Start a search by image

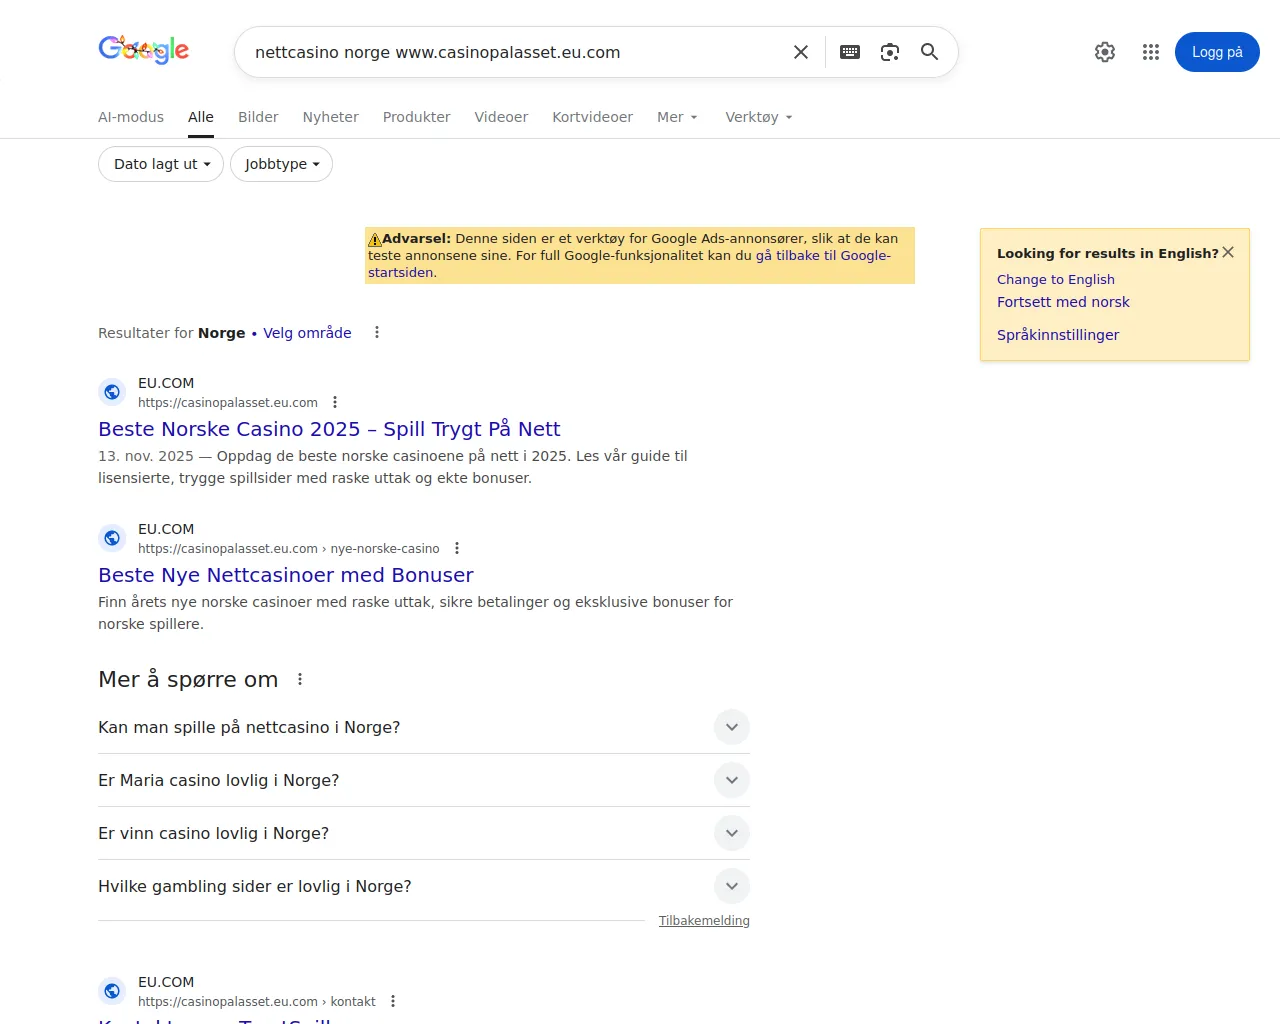890,52
